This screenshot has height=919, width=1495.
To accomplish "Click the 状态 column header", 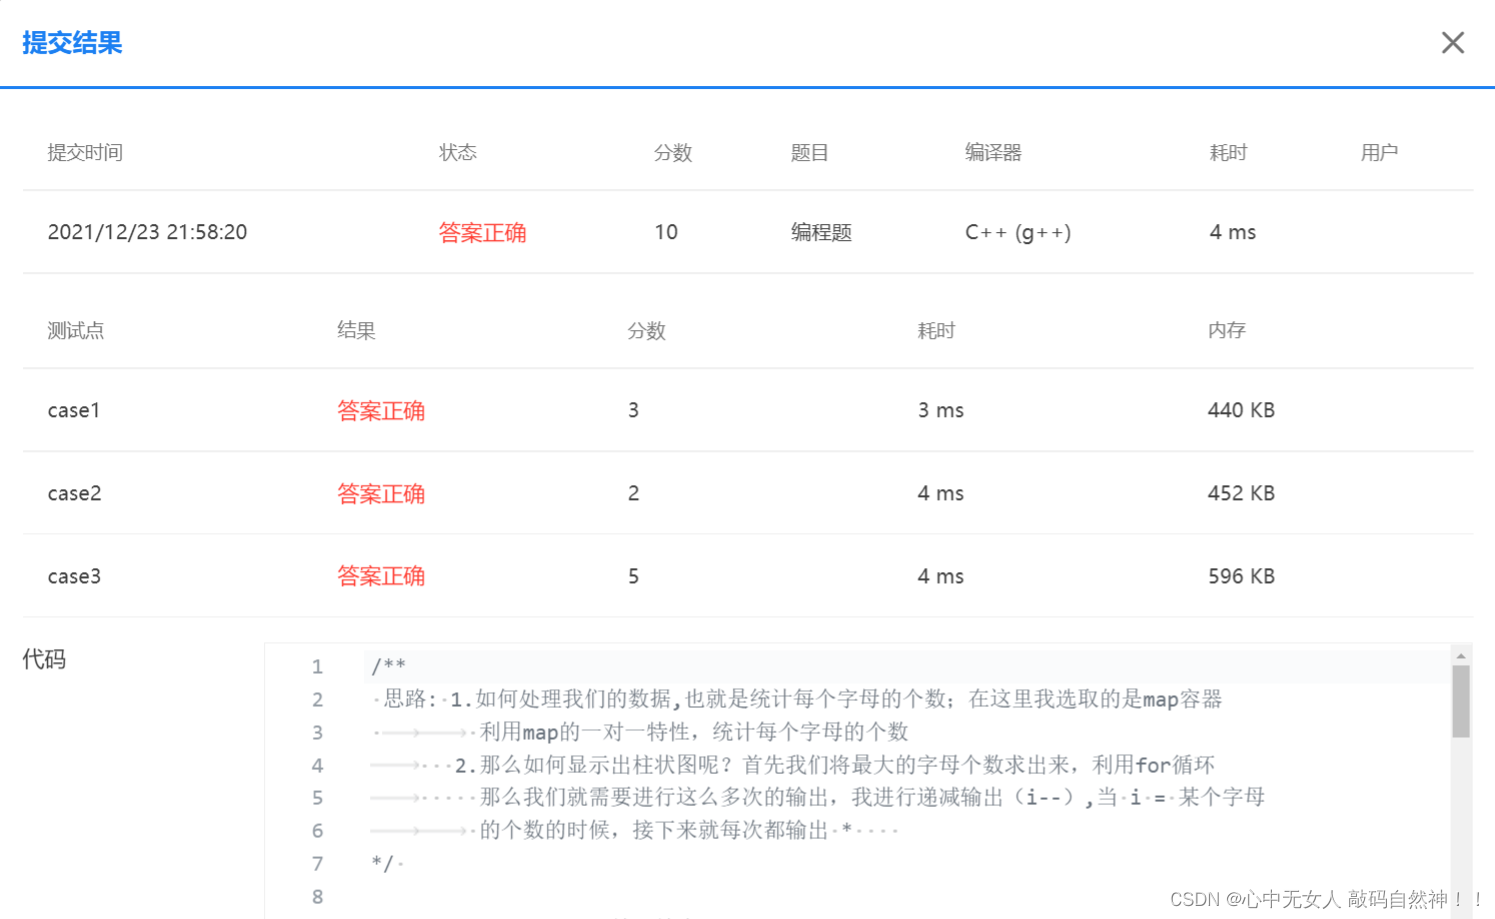I will (457, 152).
